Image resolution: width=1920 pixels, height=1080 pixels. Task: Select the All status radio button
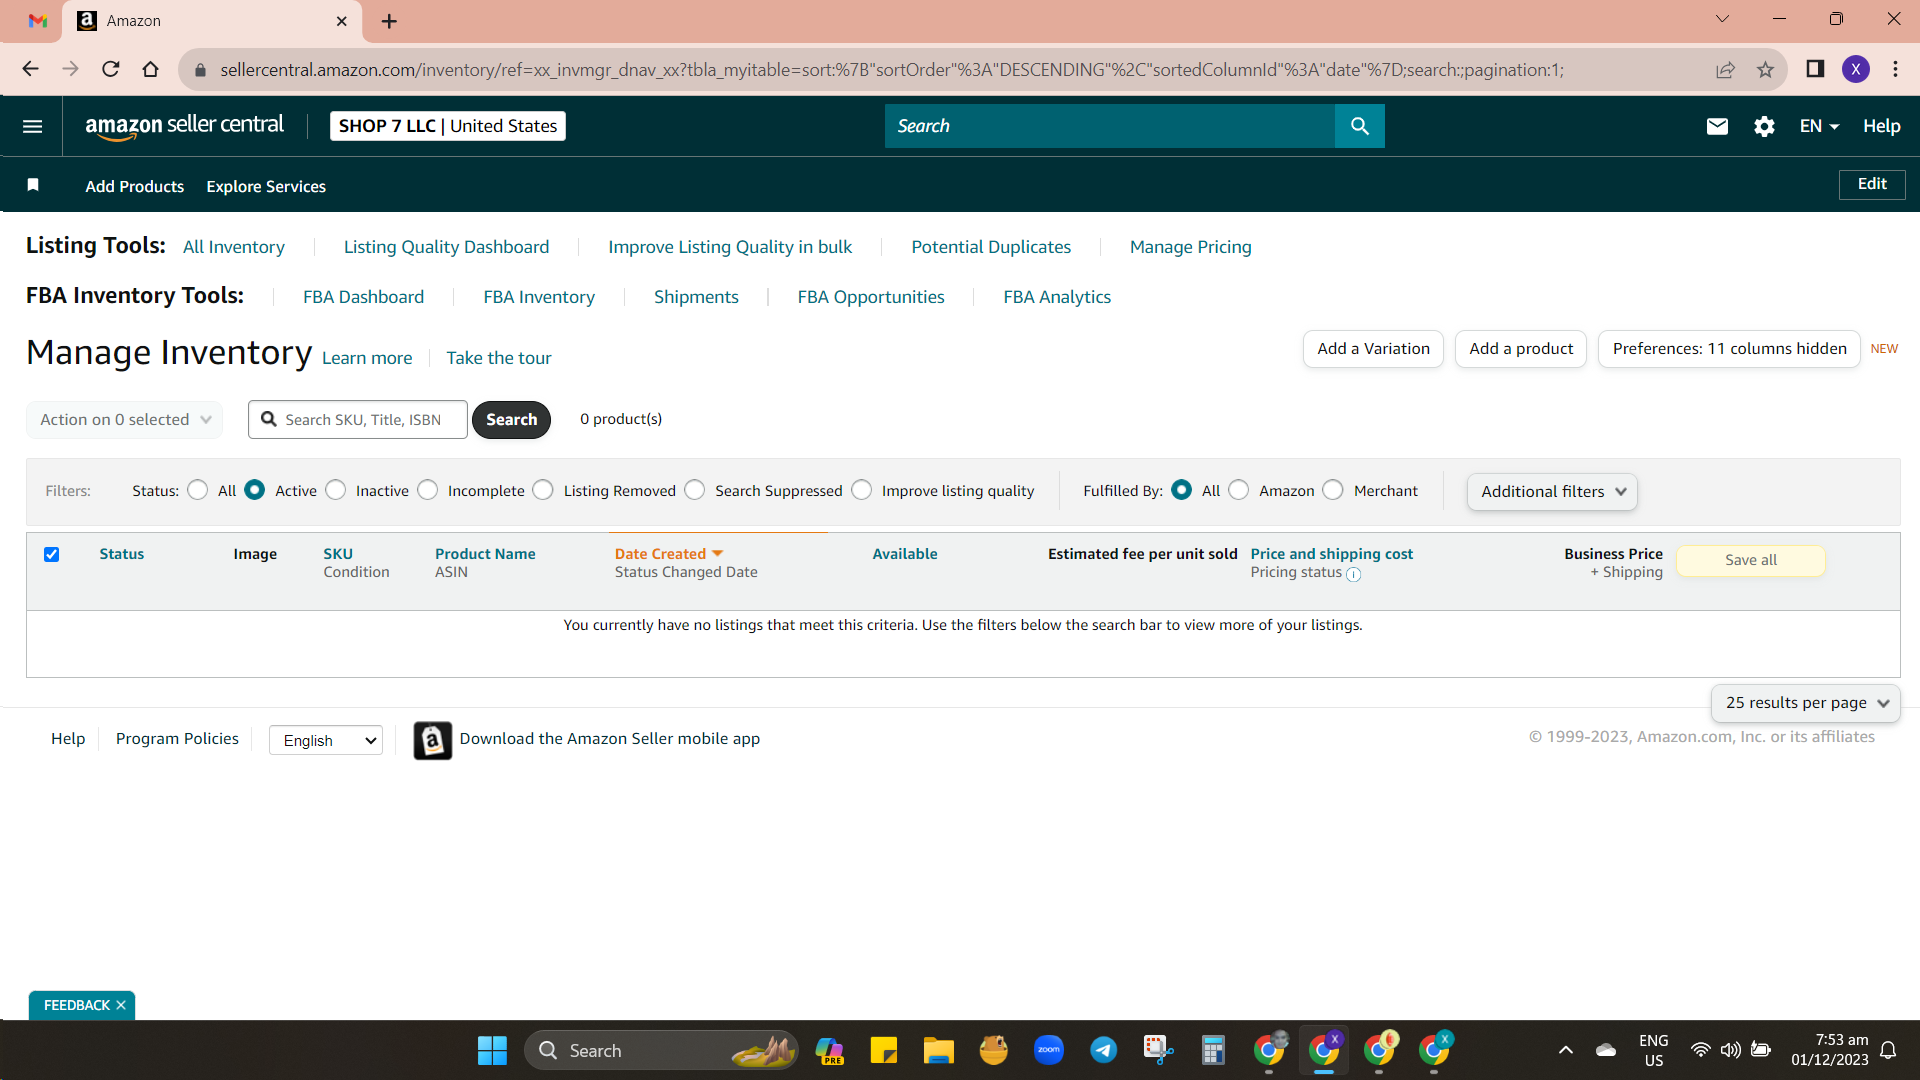pyautogui.click(x=198, y=490)
